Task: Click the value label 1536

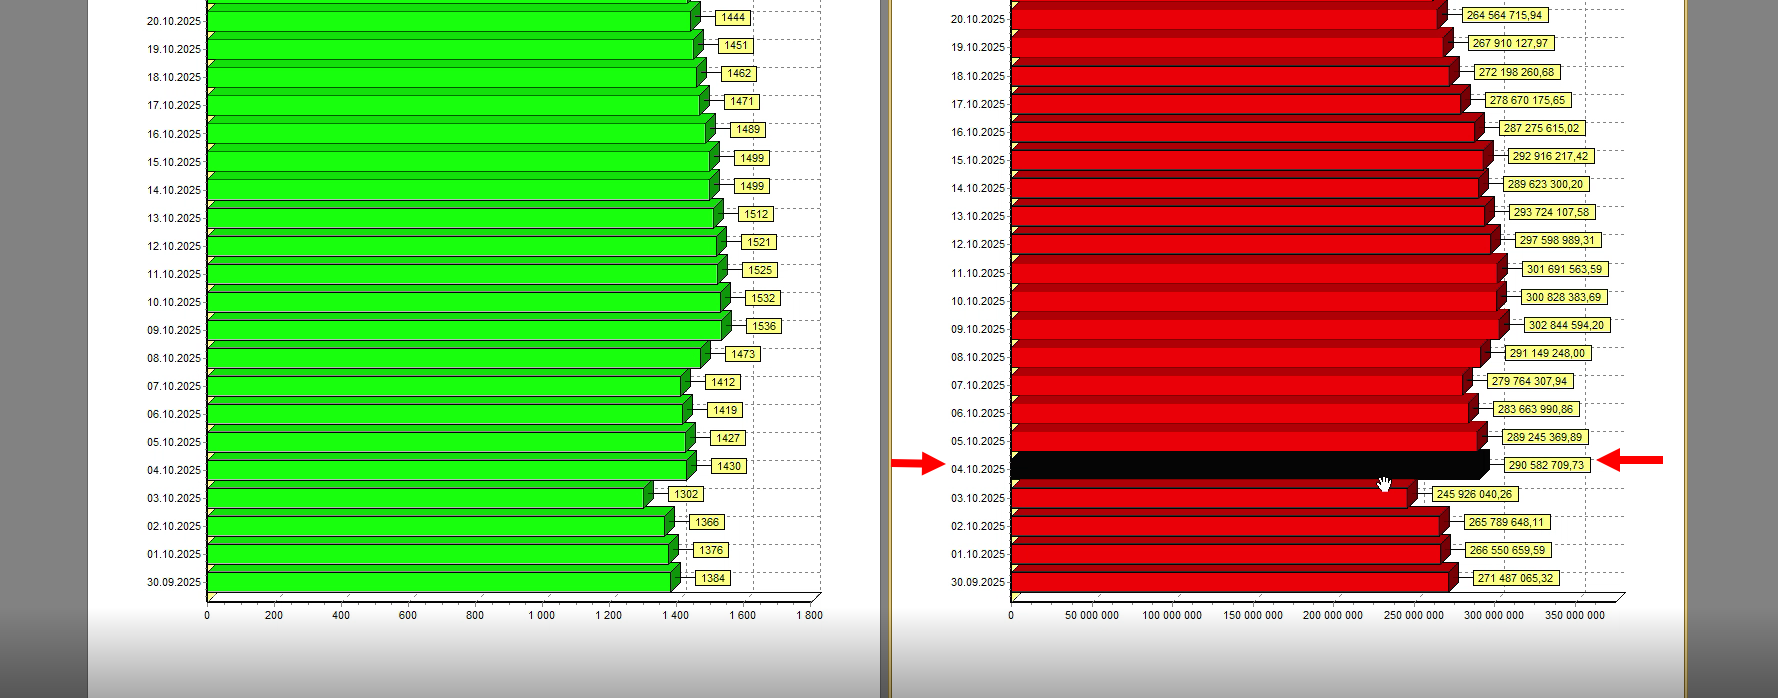Action: point(764,326)
